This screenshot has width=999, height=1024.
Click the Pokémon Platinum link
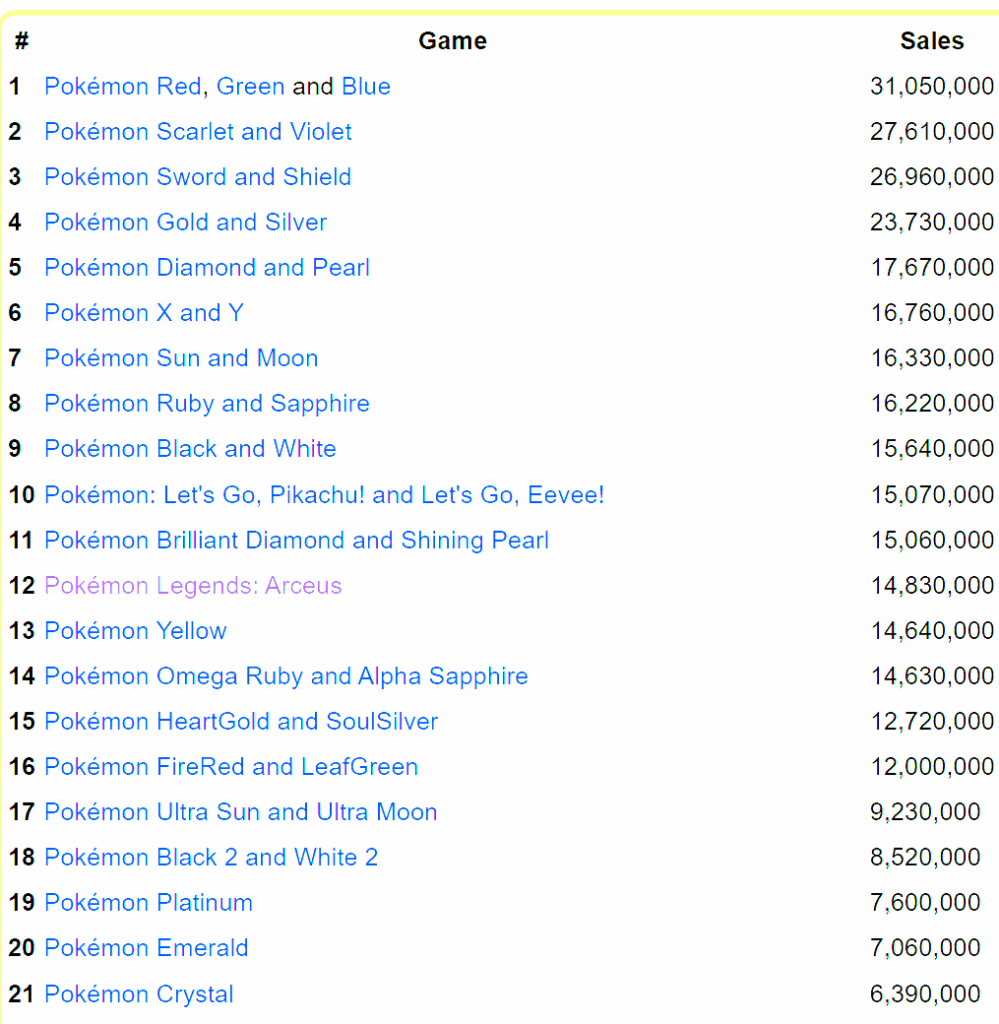tap(147, 902)
